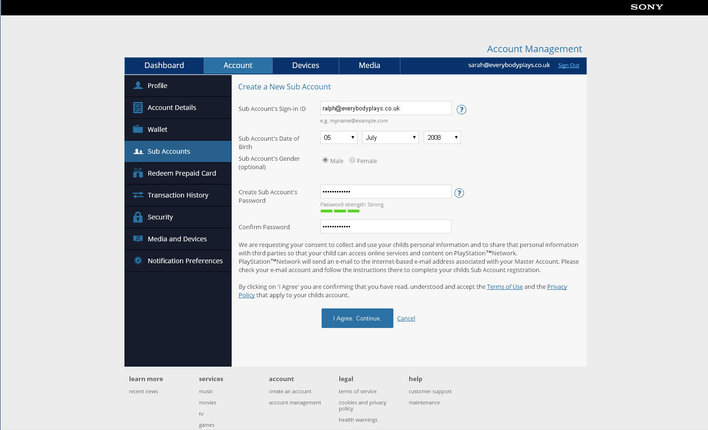Click the Confirm Password input field
The image size is (708, 430).
point(385,227)
